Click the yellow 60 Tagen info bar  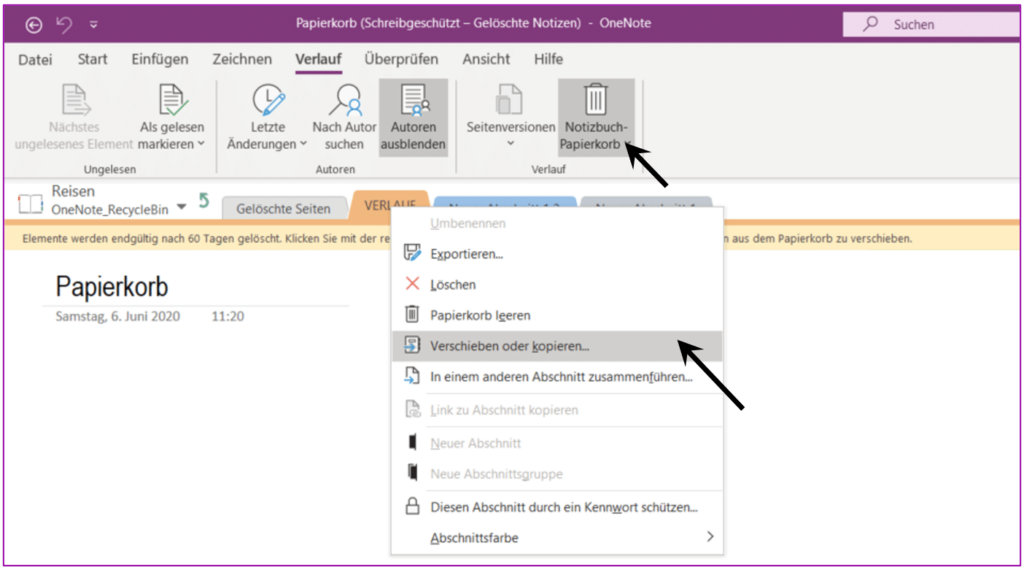click(511, 238)
